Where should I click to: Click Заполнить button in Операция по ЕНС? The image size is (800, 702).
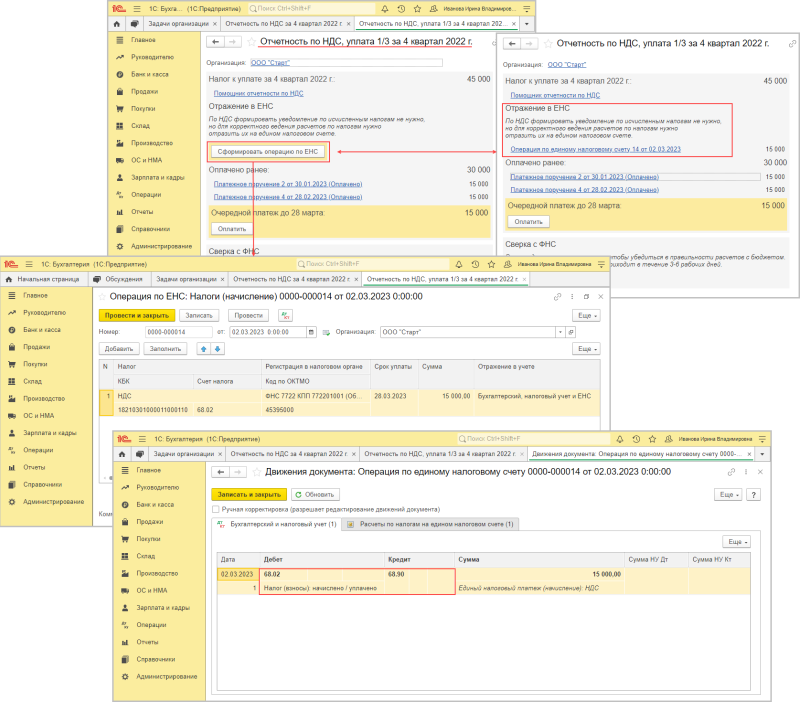pos(165,349)
